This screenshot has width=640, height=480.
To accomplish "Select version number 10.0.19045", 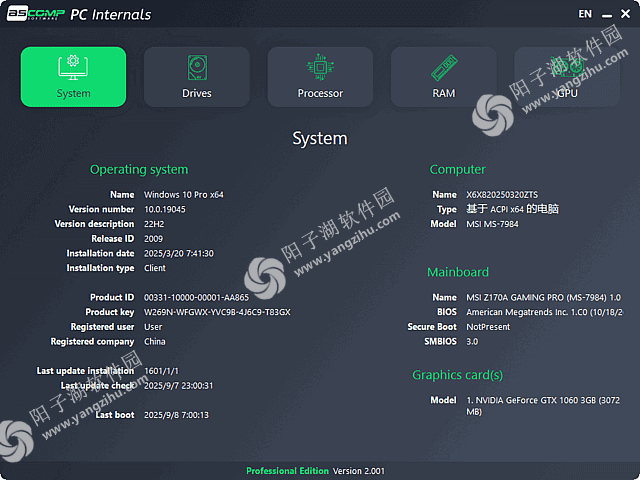I will point(165,209).
